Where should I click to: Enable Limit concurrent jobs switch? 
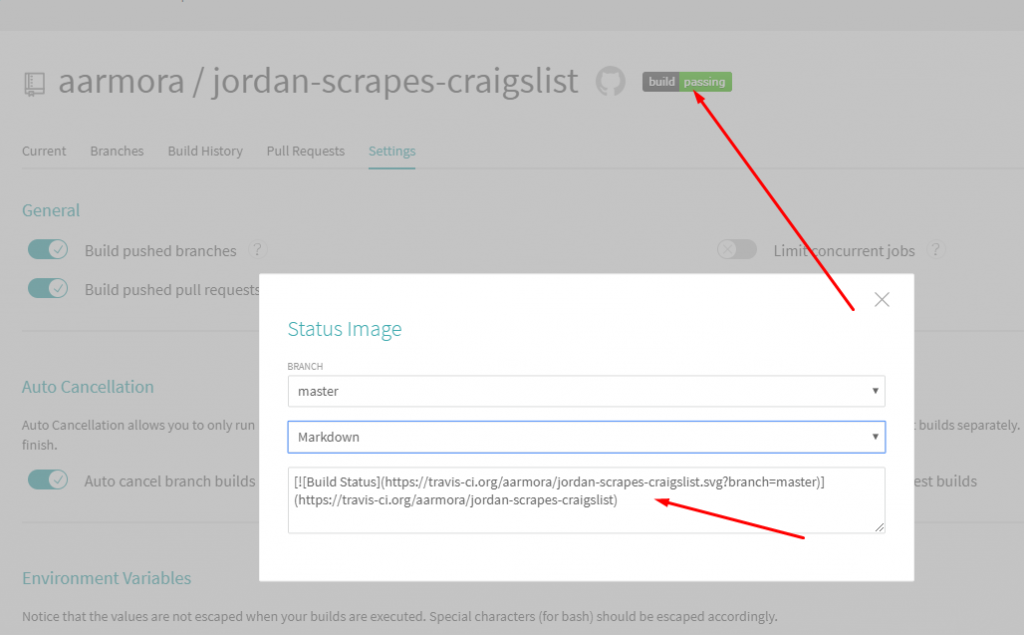pos(737,250)
